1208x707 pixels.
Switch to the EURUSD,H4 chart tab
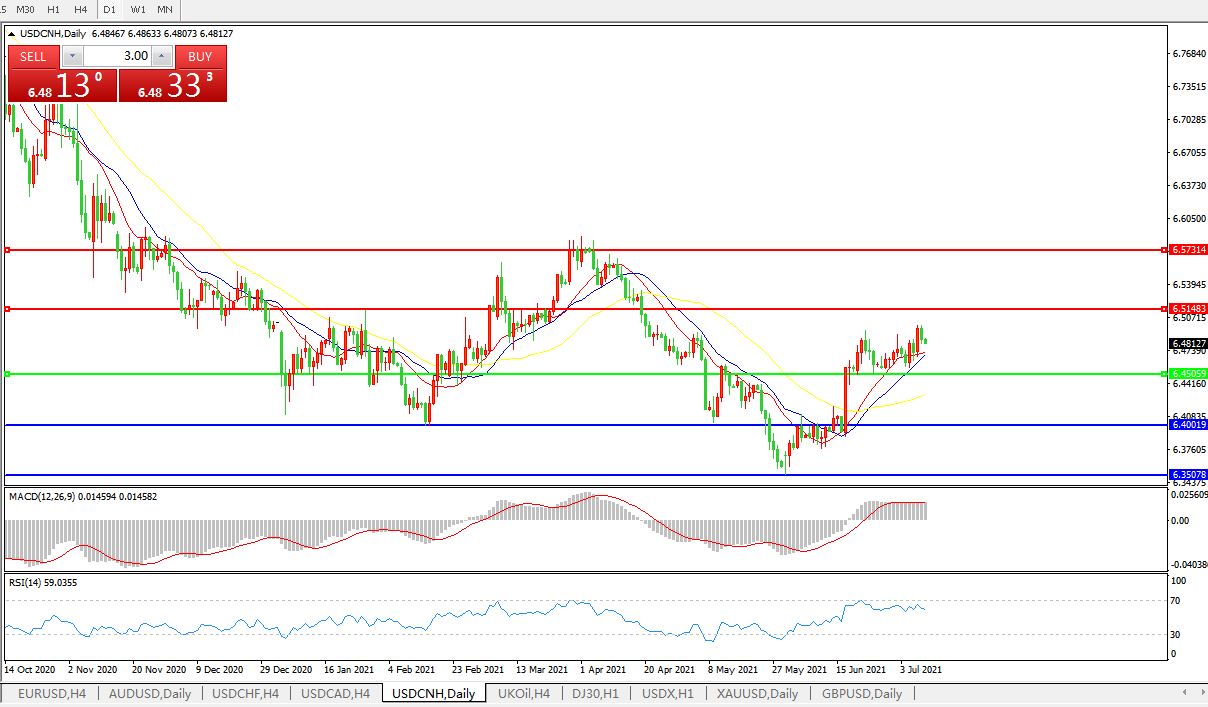tap(52, 693)
